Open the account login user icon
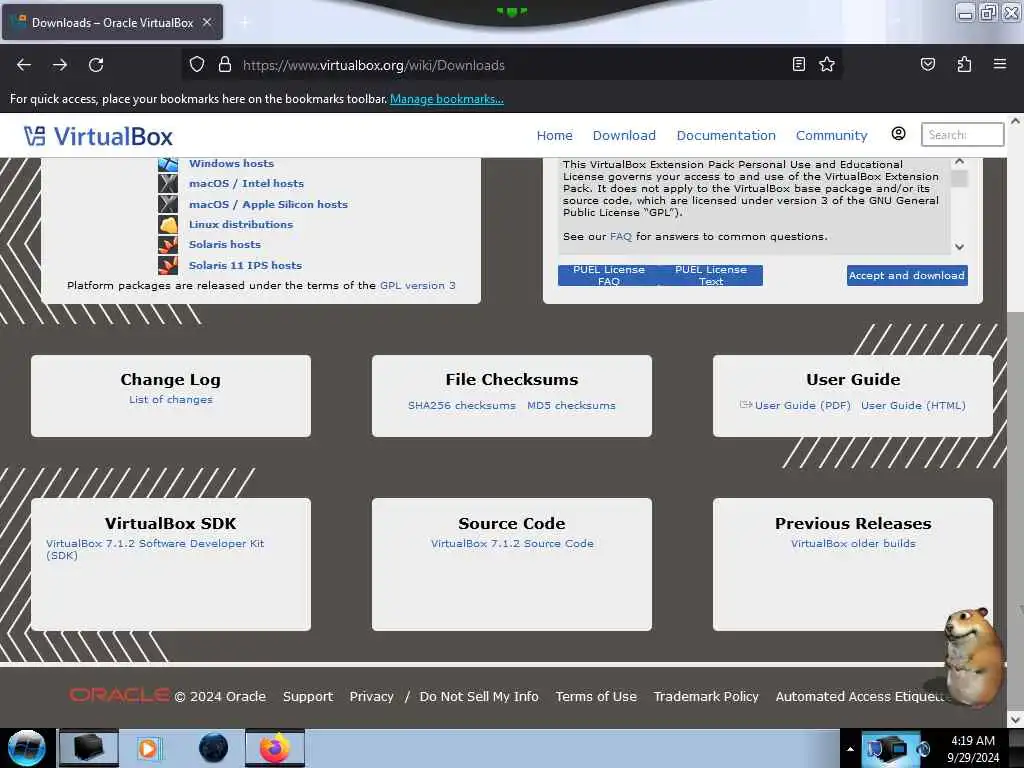Screen dimensions: 1024x768 click(x=898, y=134)
